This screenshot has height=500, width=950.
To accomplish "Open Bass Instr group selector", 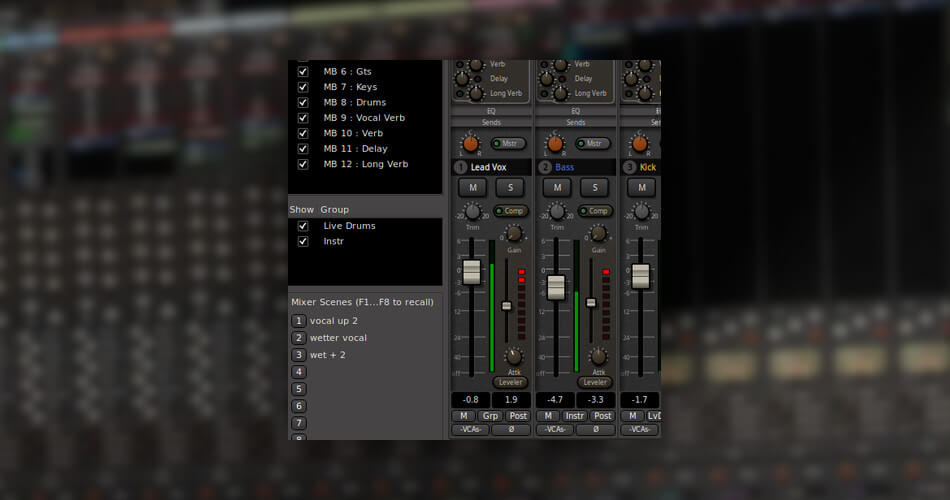I will pyautogui.click(x=574, y=416).
